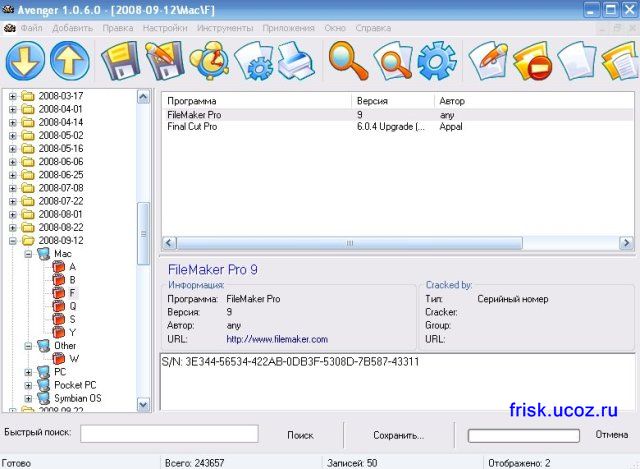Viewport: 640px width, 469px height.
Task: Expand the PC node
Action: coord(28,372)
